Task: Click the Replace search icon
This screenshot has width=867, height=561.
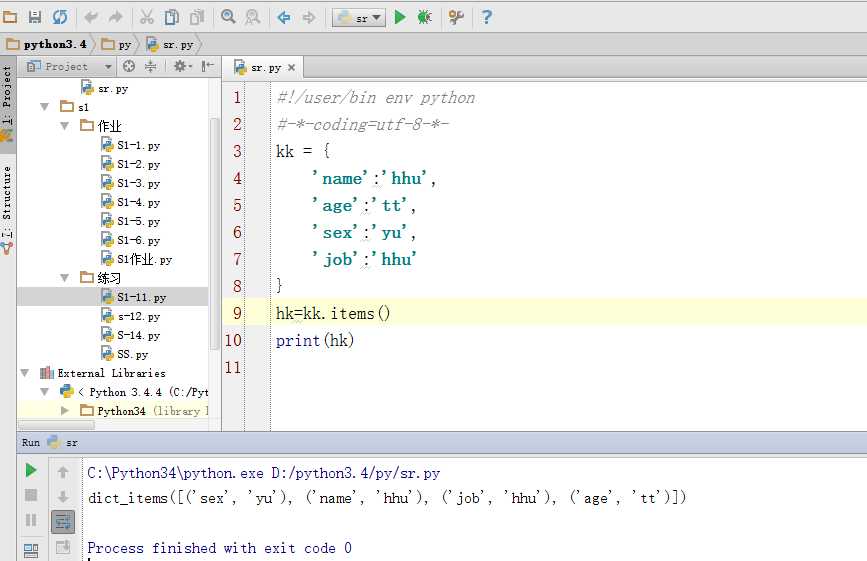Action: point(253,17)
